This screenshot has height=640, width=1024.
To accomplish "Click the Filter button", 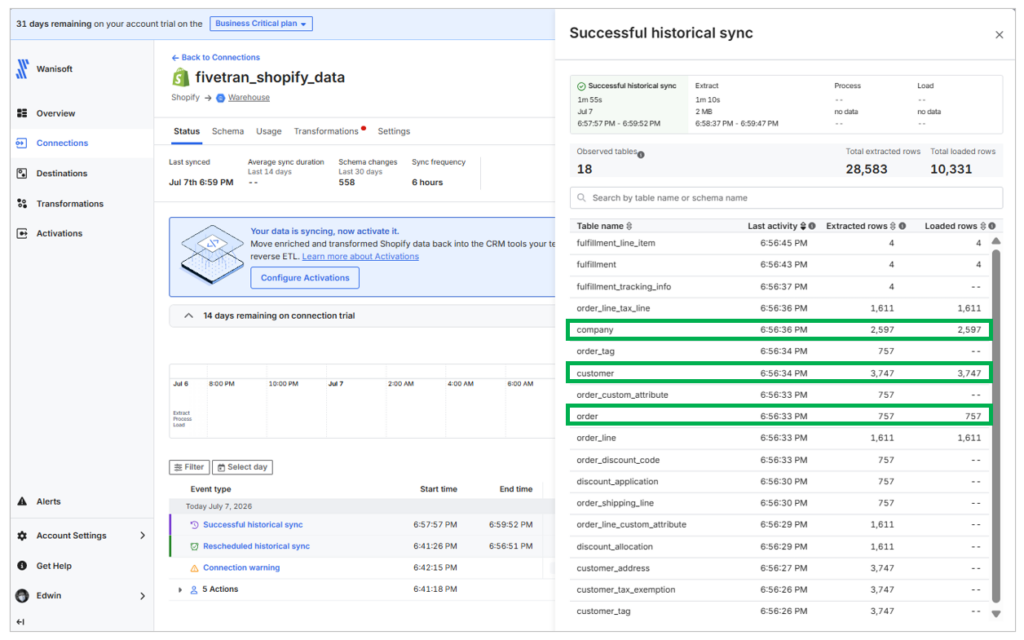I will (189, 468).
